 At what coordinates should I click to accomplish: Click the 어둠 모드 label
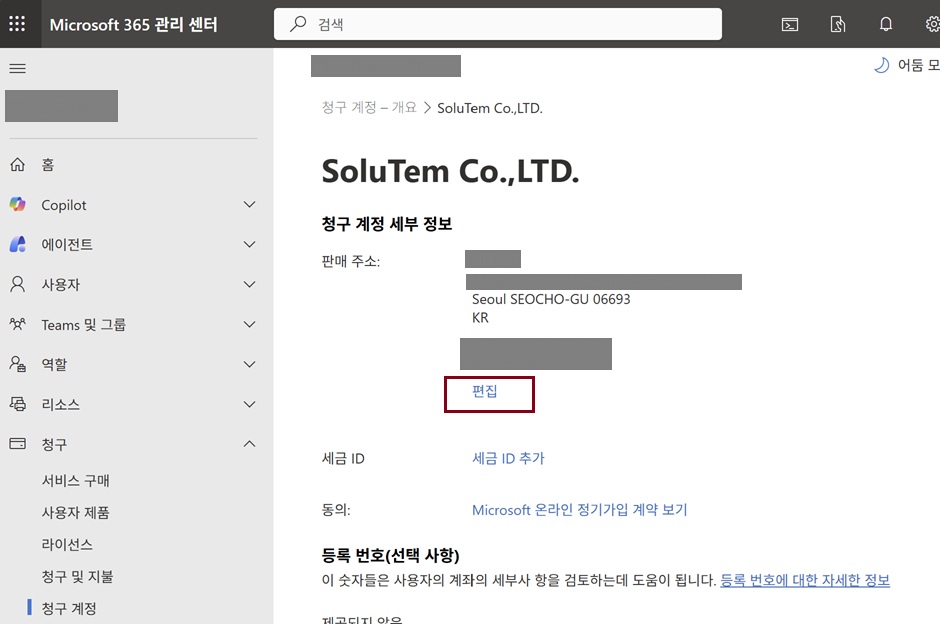pyautogui.click(x=918, y=65)
